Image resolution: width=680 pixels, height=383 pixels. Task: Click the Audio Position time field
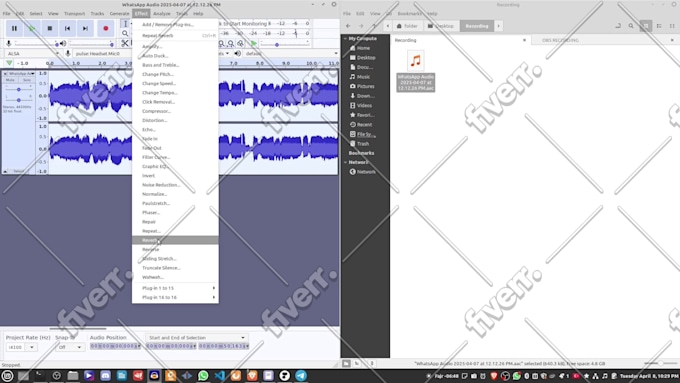(115, 346)
